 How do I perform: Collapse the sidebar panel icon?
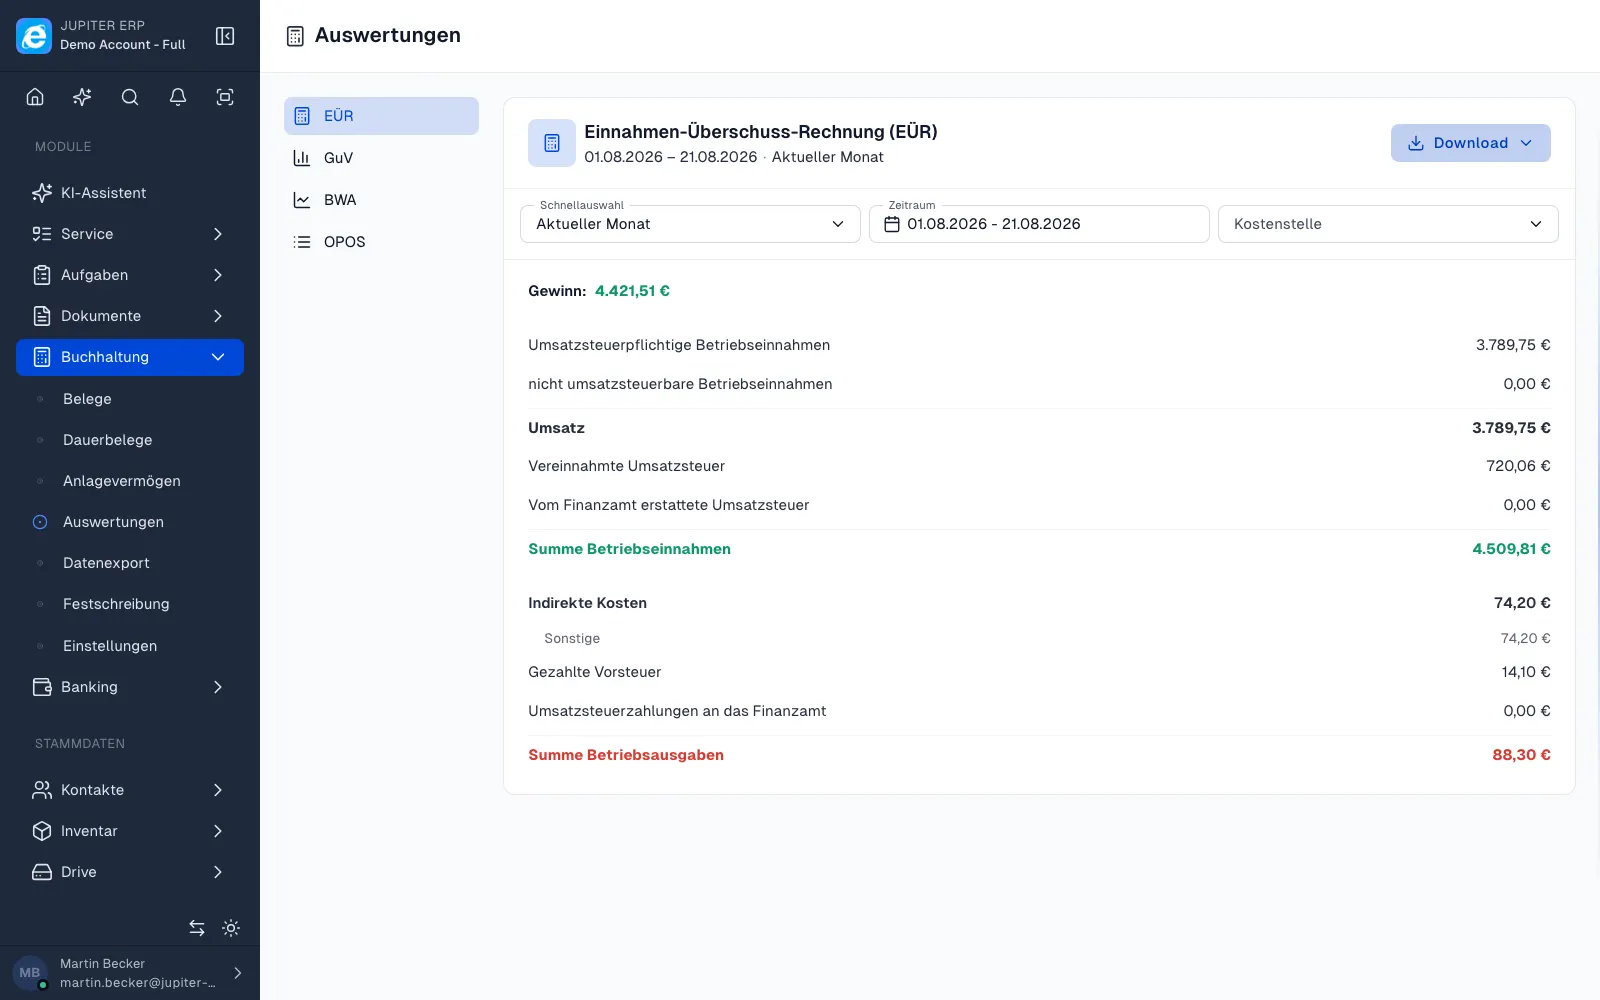pyautogui.click(x=225, y=36)
